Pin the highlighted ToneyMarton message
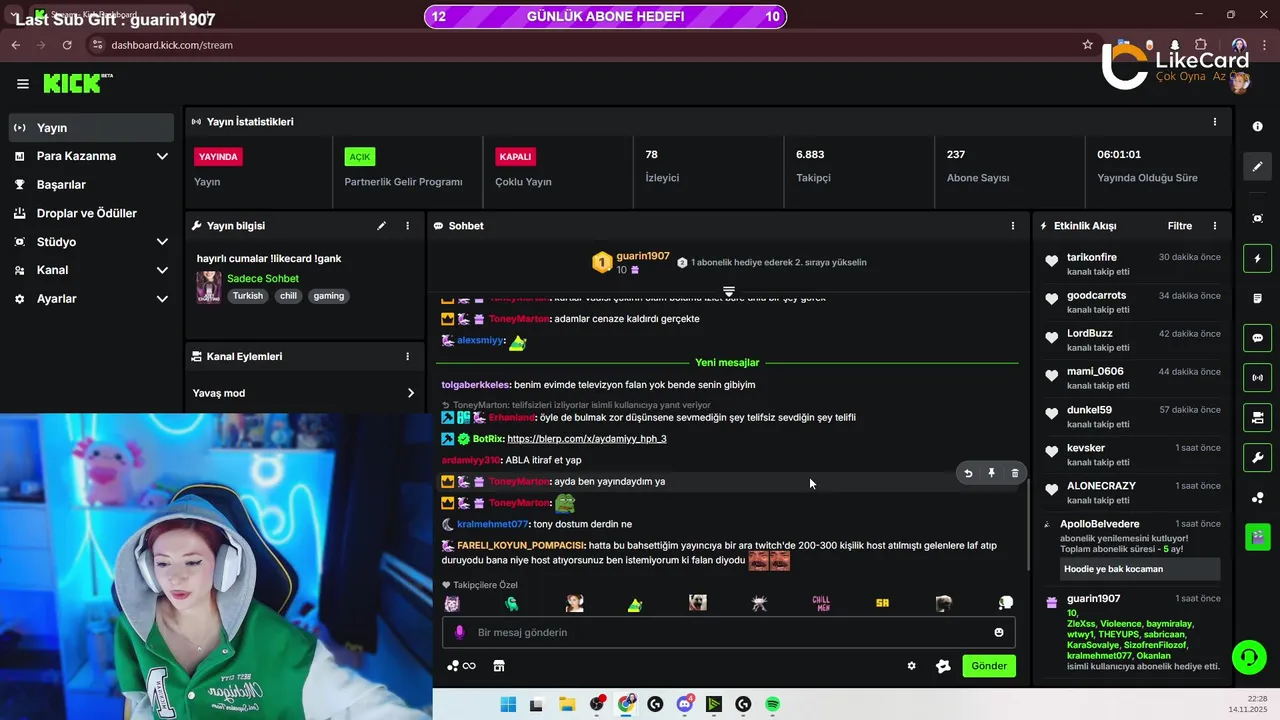Image resolution: width=1280 pixels, height=720 pixels. (991, 473)
